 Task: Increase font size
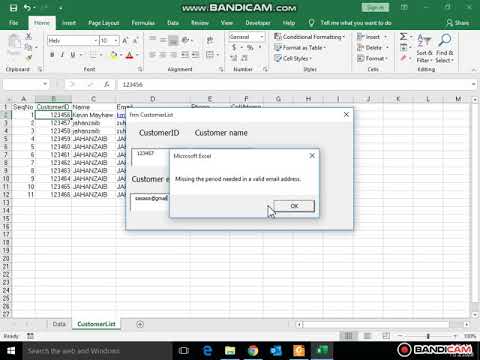[125, 41]
